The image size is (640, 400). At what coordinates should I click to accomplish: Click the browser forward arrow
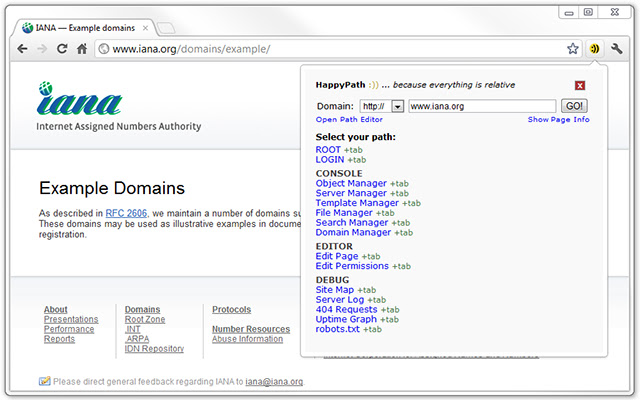(42, 49)
